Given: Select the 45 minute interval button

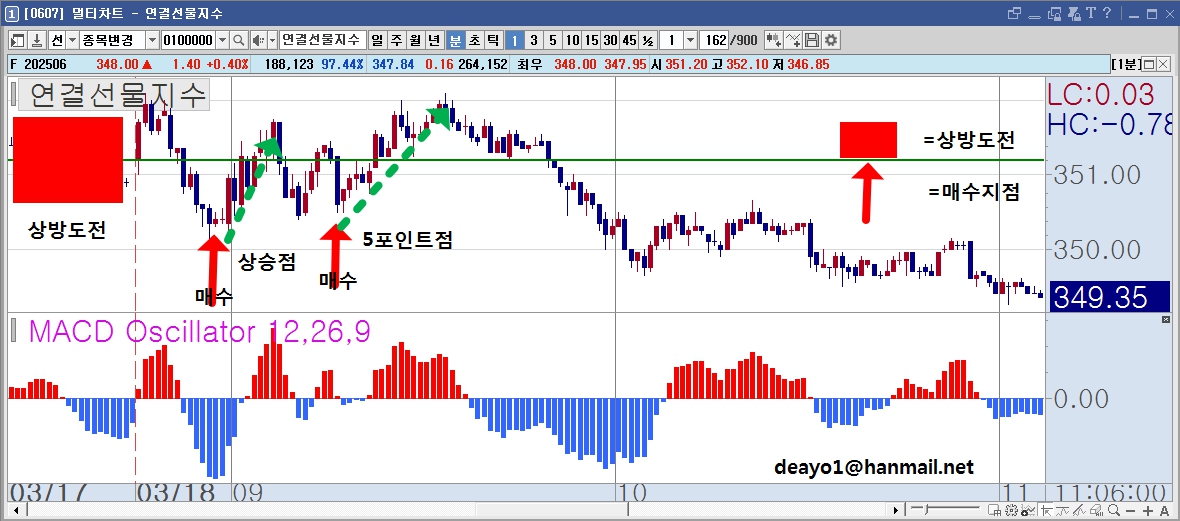Looking at the screenshot, I should [x=629, y=40].
